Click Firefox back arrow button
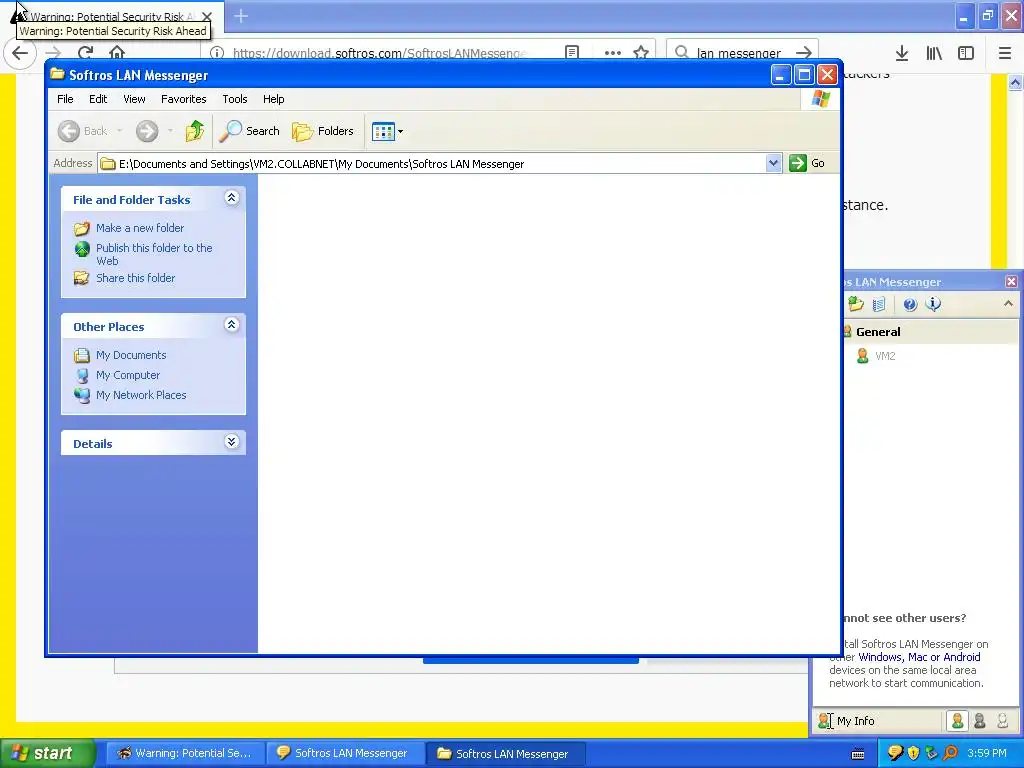The height and width of the screenshot is (768, 1024). (20, 53)
